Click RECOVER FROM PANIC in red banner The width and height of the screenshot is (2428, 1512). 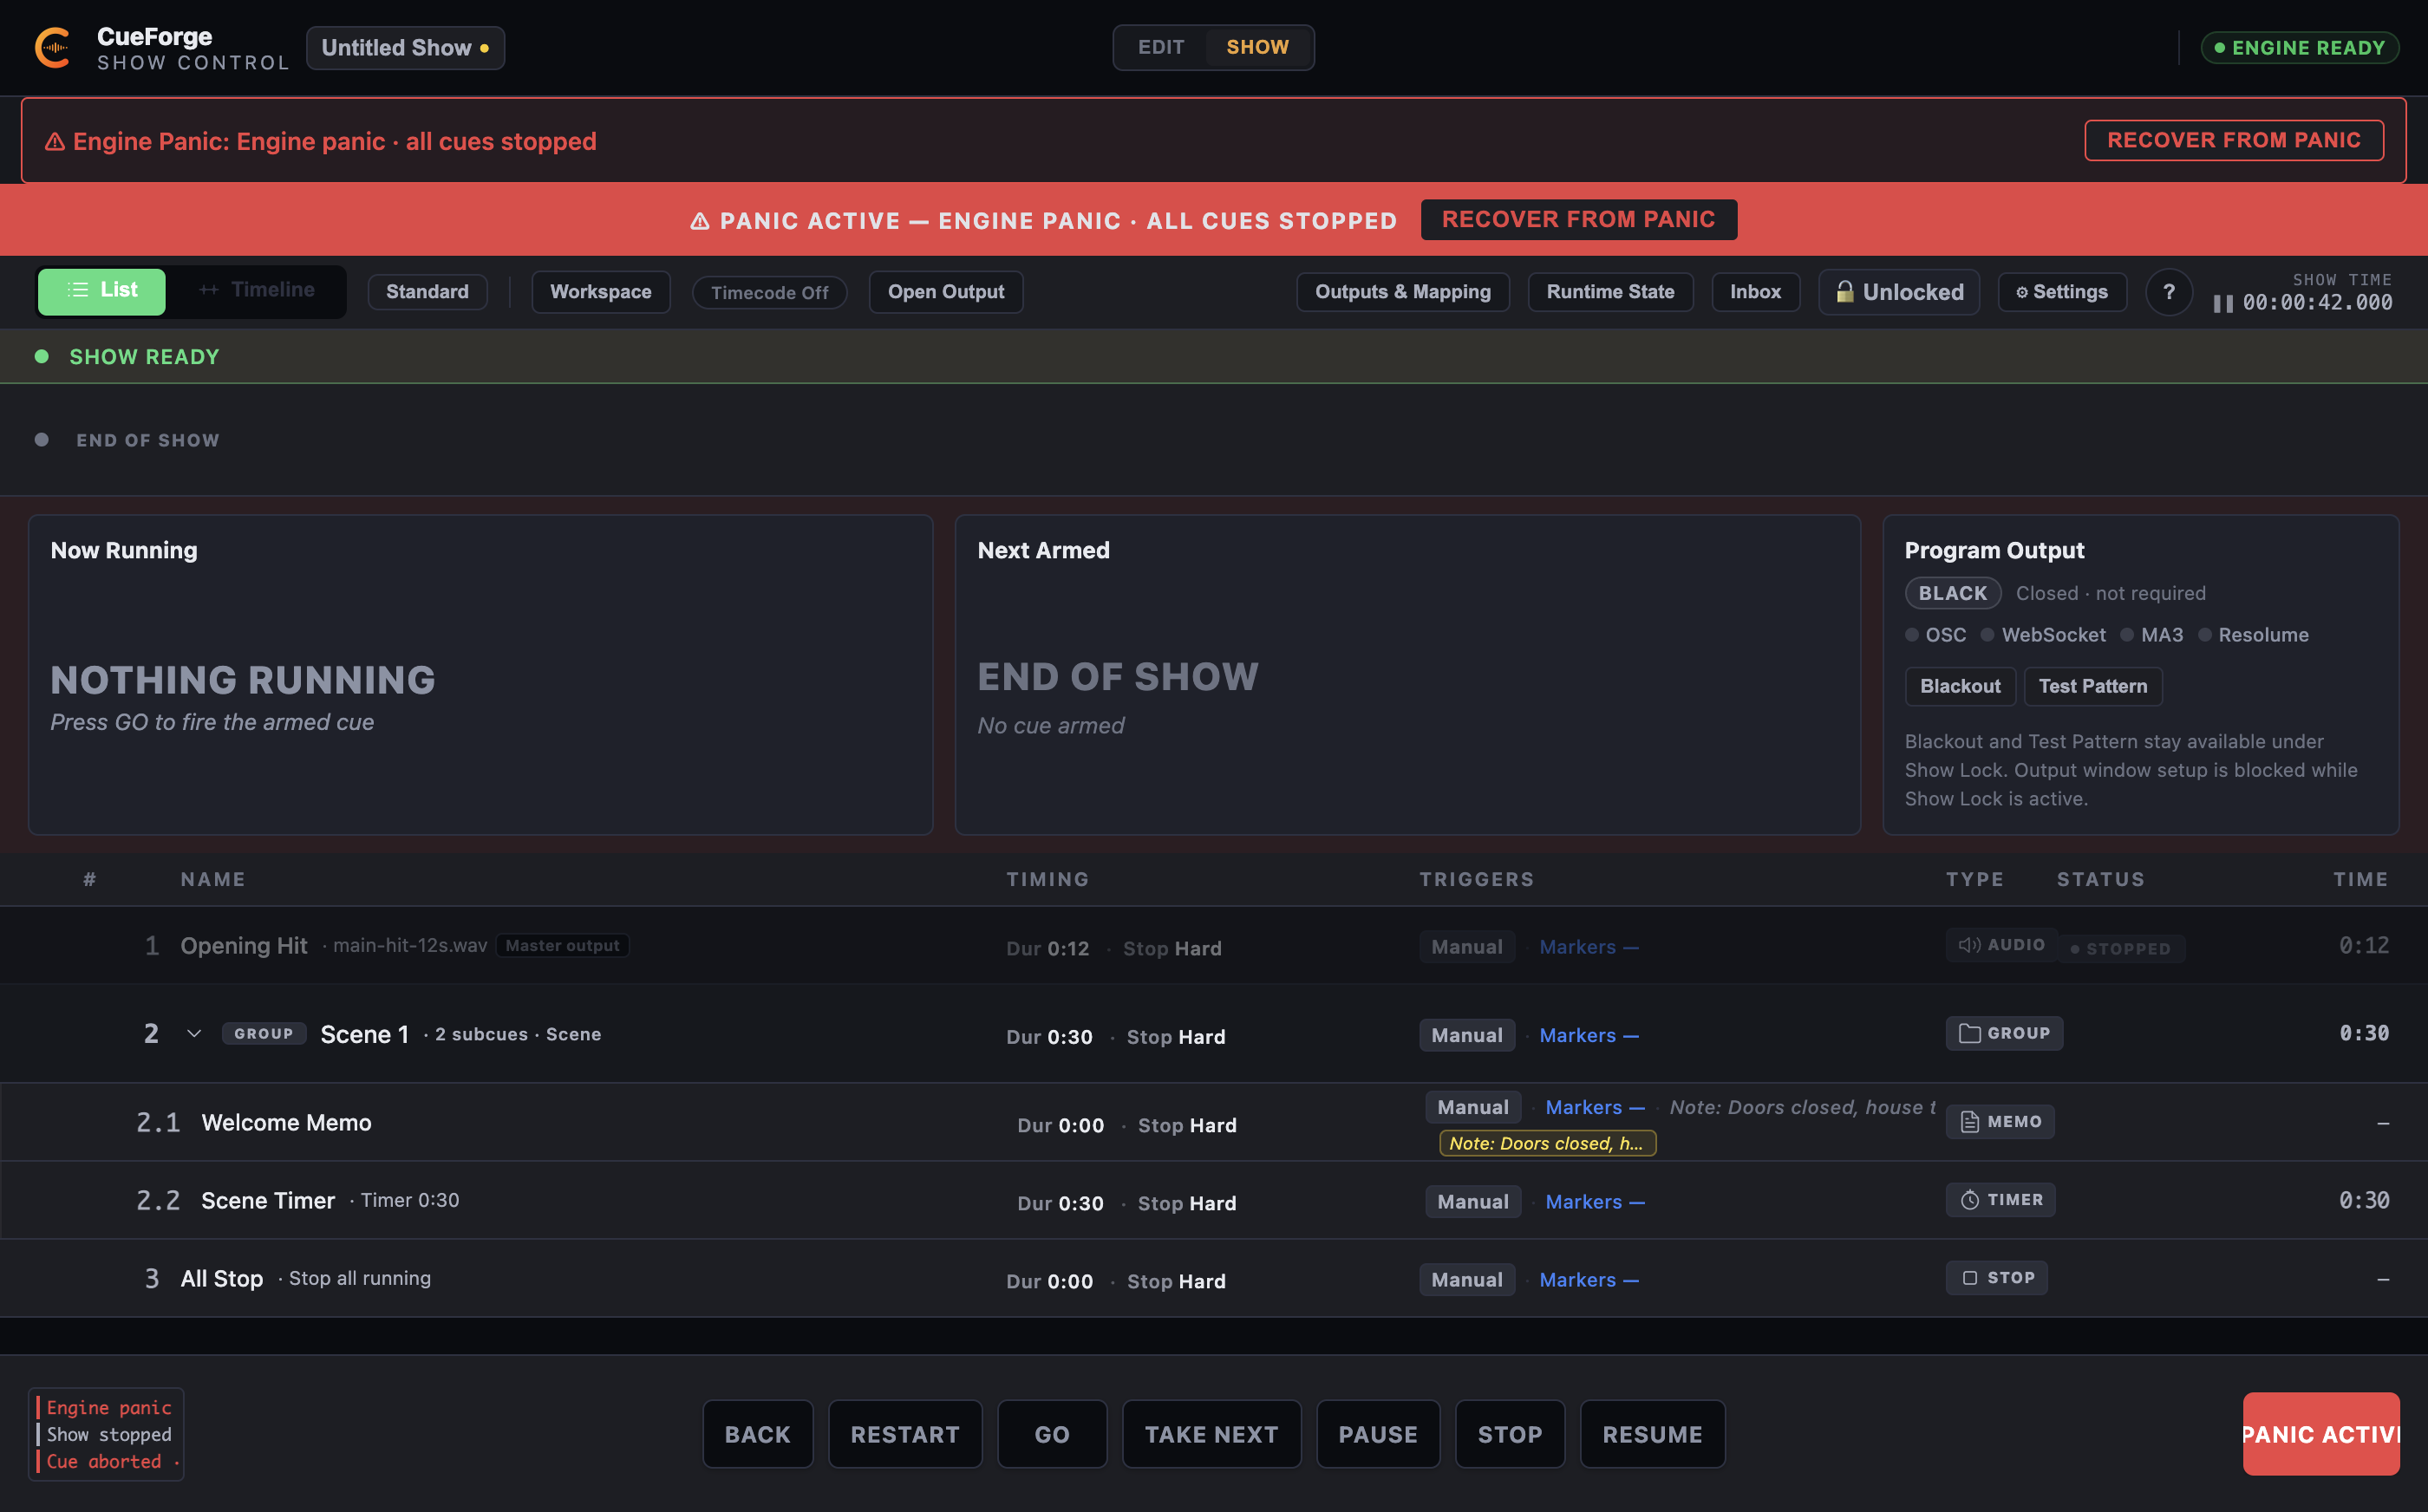(x=1578, y=220)
